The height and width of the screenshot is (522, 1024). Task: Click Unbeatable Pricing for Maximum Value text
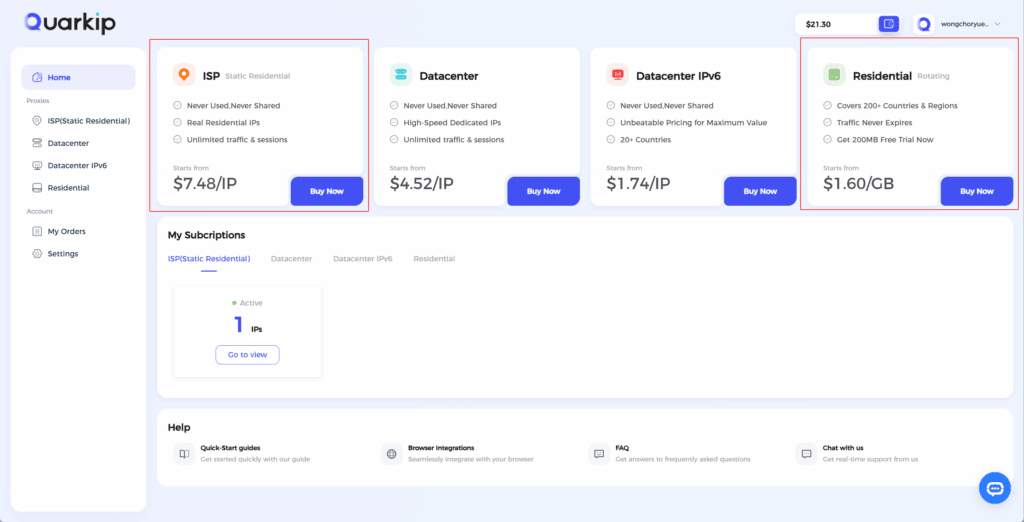(x=694, y=122)
